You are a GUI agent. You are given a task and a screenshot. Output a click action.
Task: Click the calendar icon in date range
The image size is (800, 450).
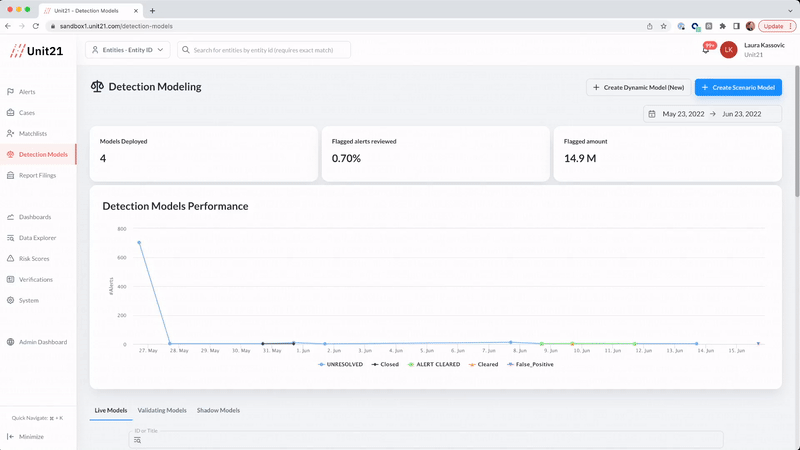pyautogui.click(x=652, y=114)
